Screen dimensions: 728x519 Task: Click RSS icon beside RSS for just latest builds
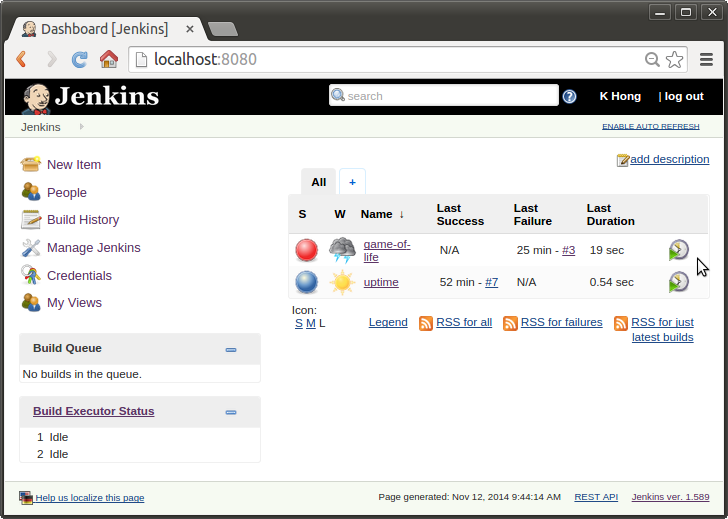click(621, 323)
